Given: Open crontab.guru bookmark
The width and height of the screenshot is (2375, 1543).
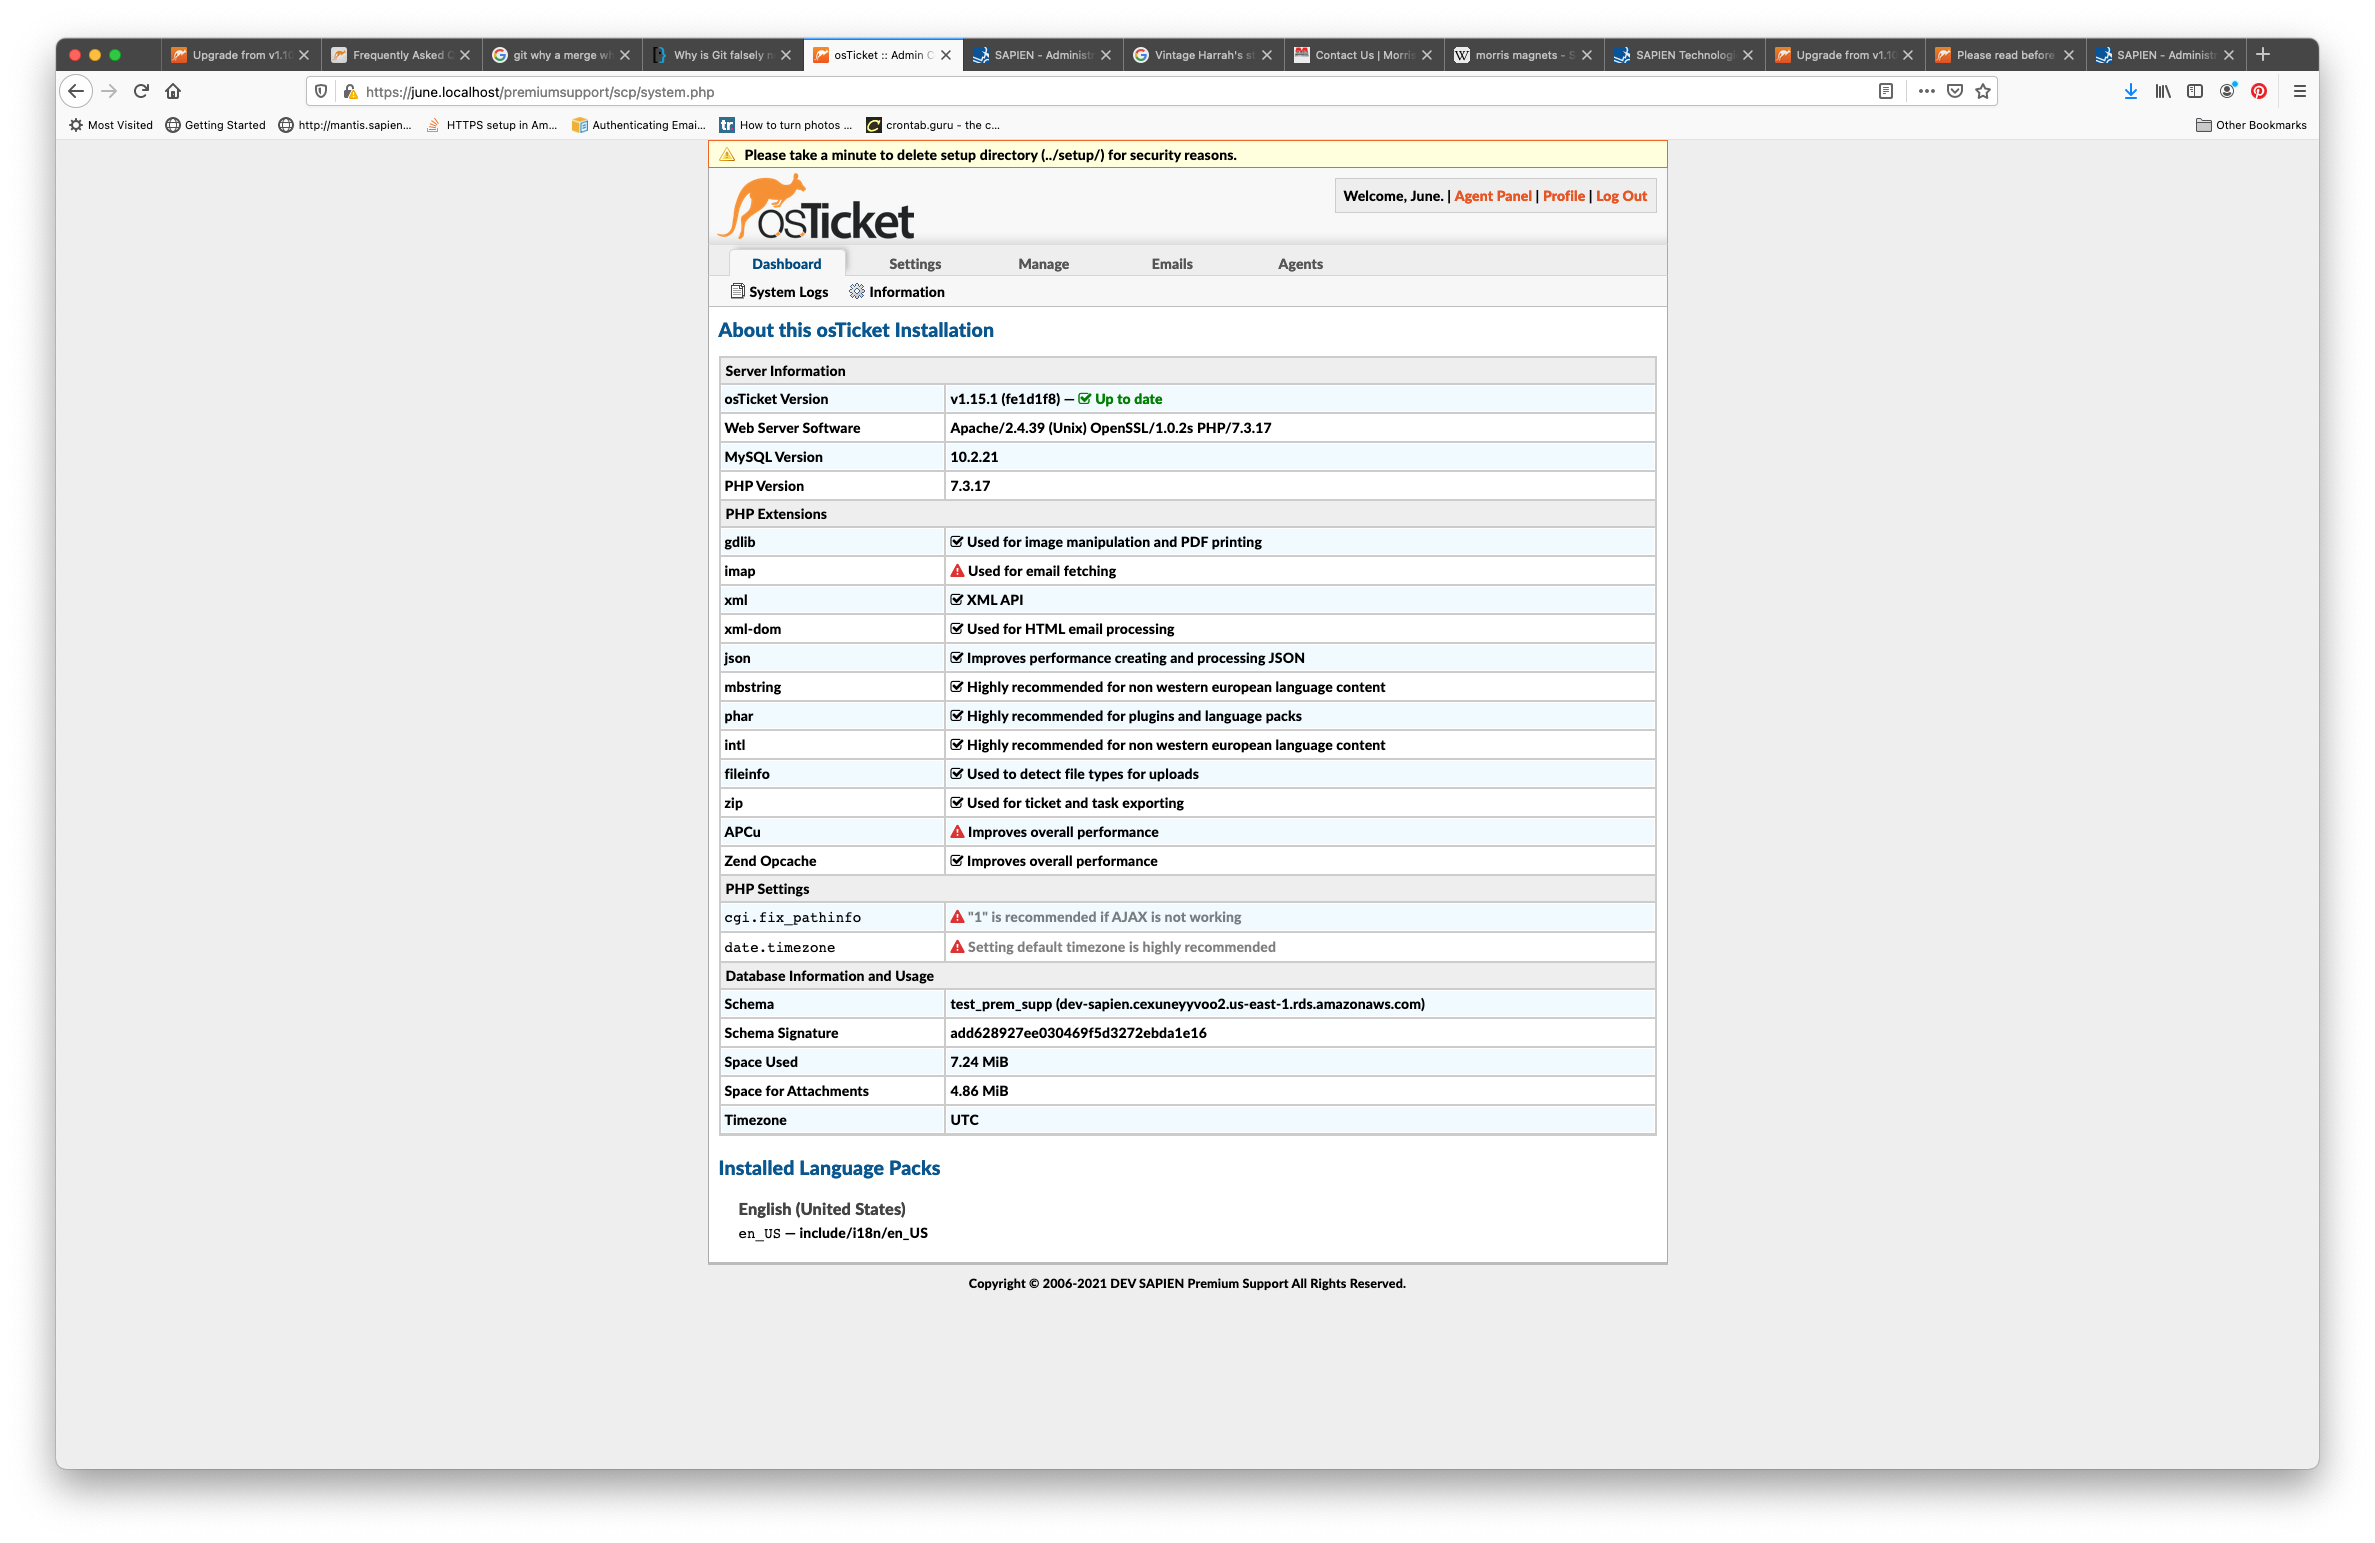Looking at the screenshot, I should [x=933, y=125].
